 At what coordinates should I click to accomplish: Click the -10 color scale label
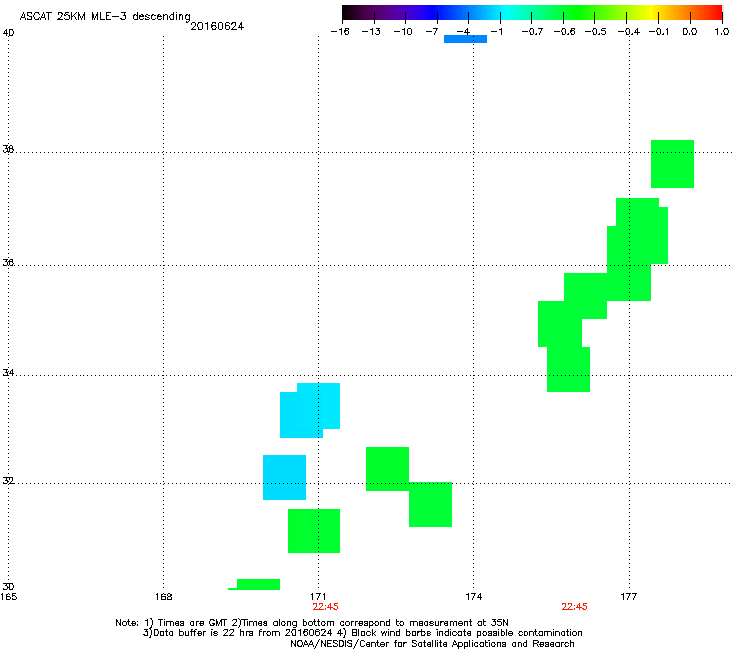click(x=403, y=32)
